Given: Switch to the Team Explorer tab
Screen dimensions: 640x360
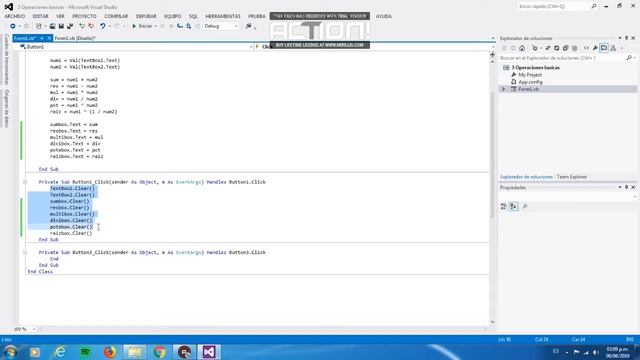Looking at the screenshot, I should [x=572, y=177].
